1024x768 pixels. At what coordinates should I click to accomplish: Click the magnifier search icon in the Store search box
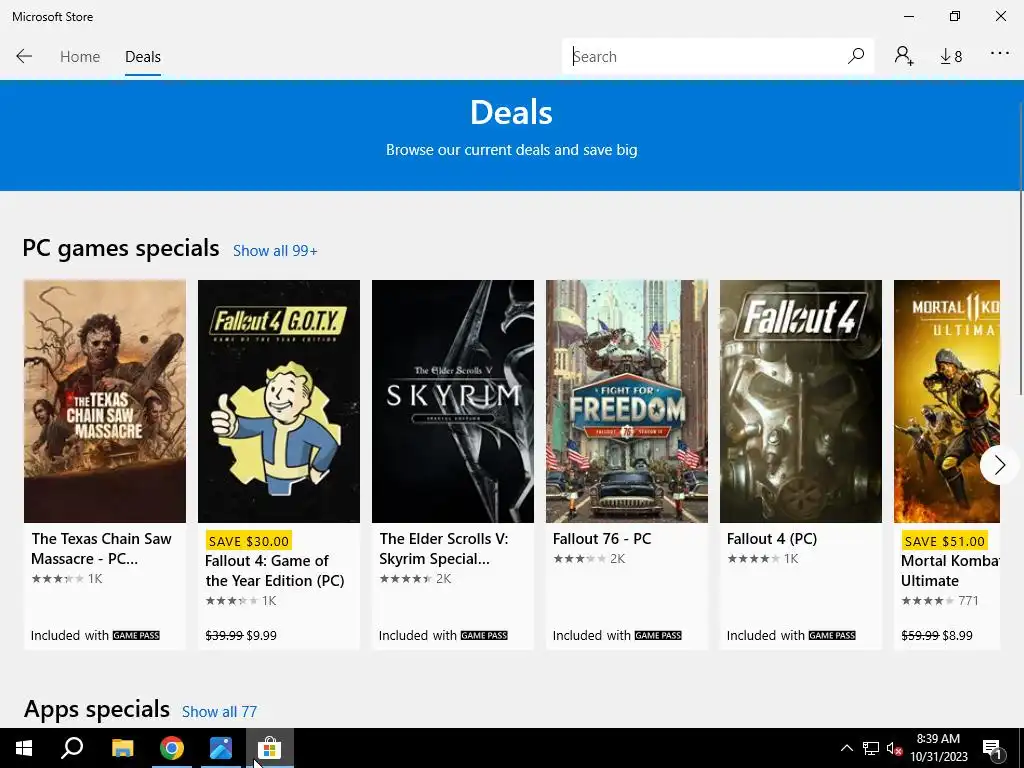pos(856,56)
